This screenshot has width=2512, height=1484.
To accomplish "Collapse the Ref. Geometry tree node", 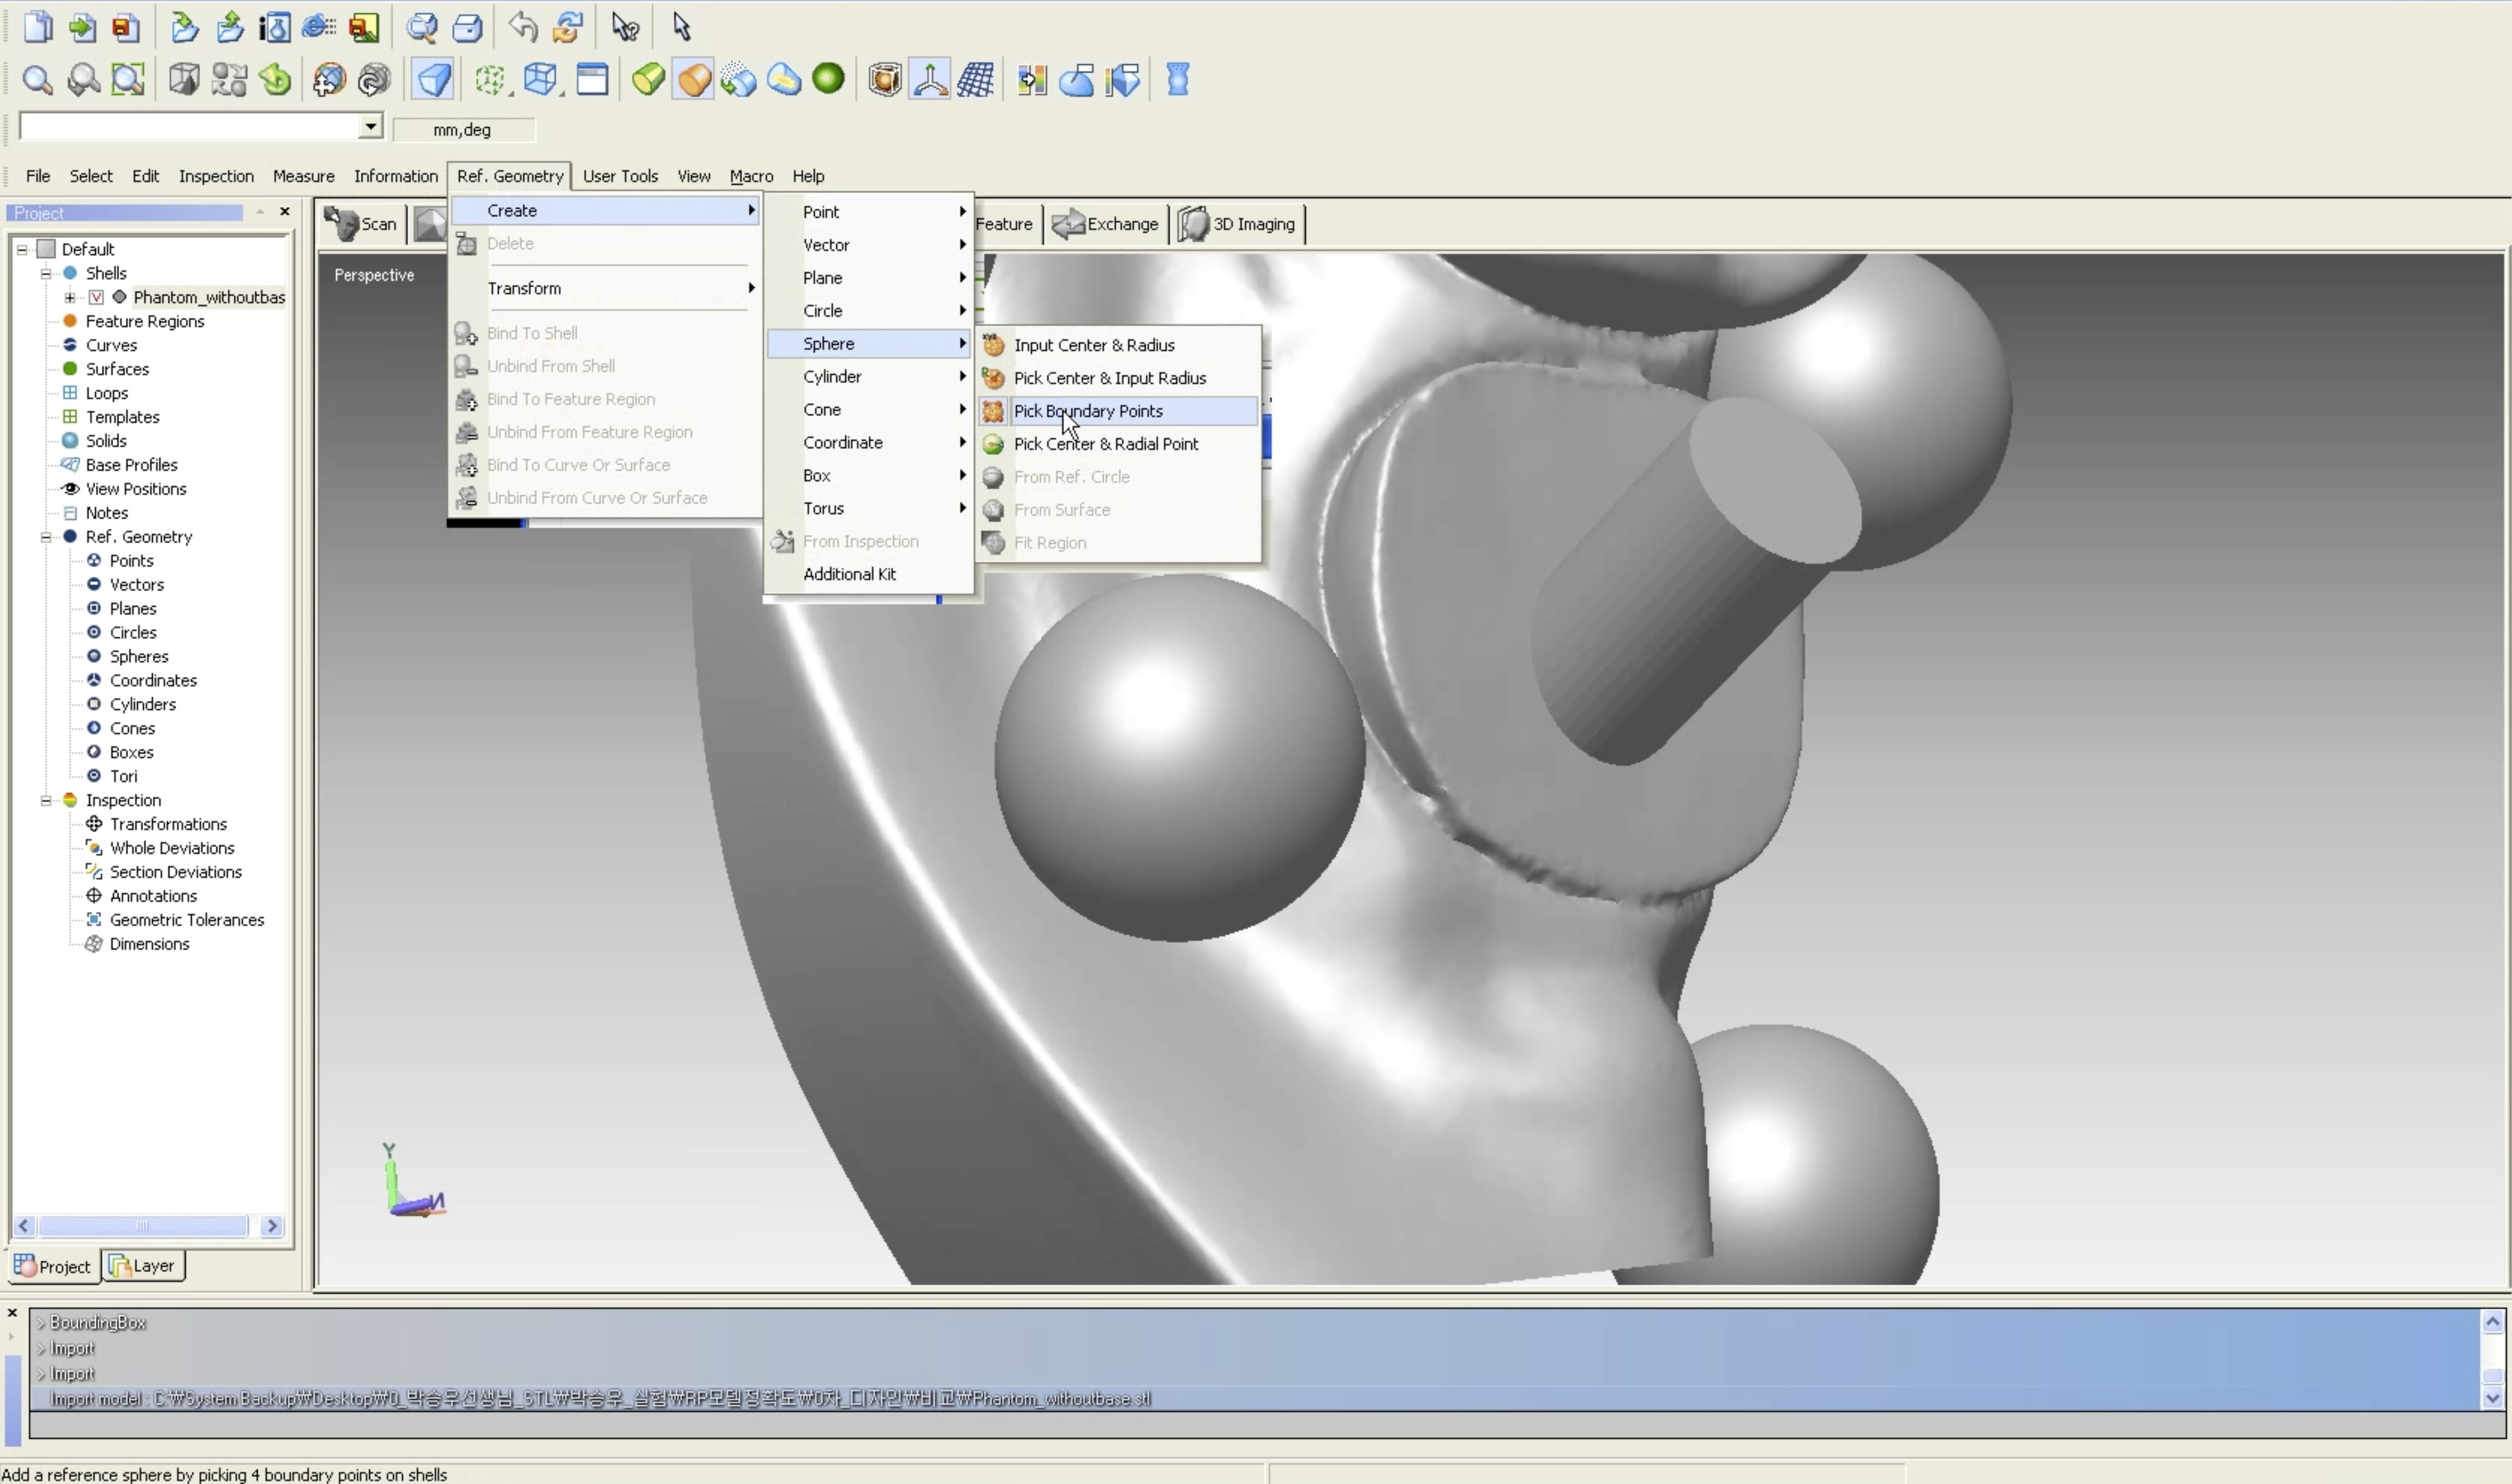I will click(x=46, y=537).
